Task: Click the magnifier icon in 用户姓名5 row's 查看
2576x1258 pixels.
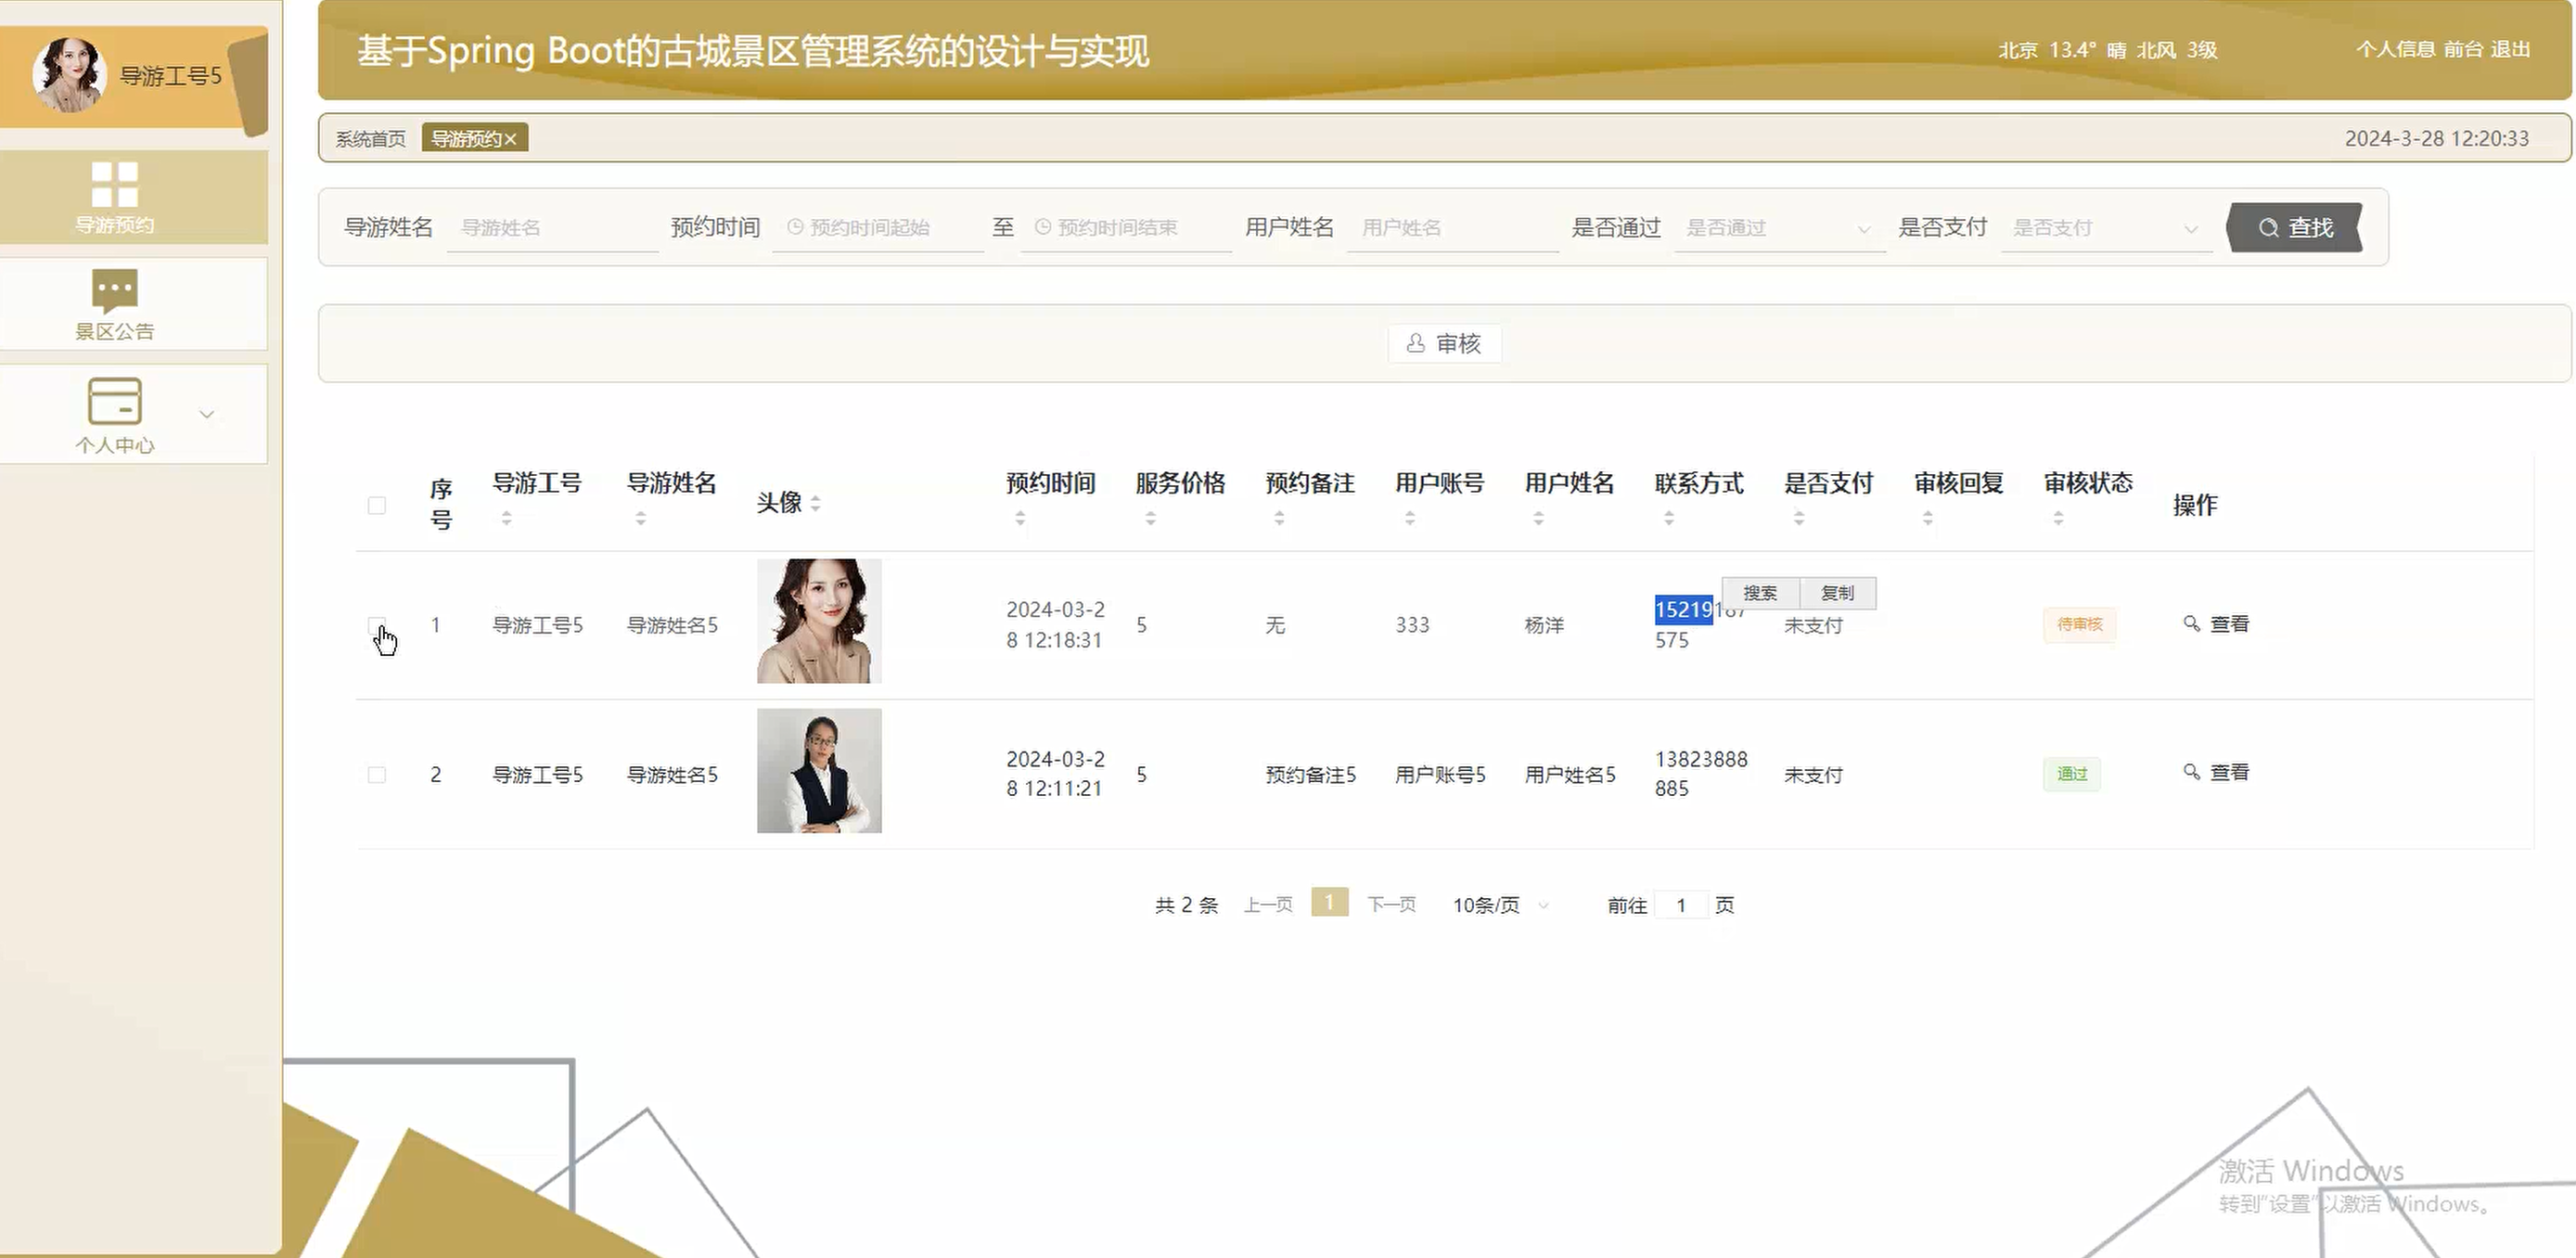Action: tap(2191, 772)
